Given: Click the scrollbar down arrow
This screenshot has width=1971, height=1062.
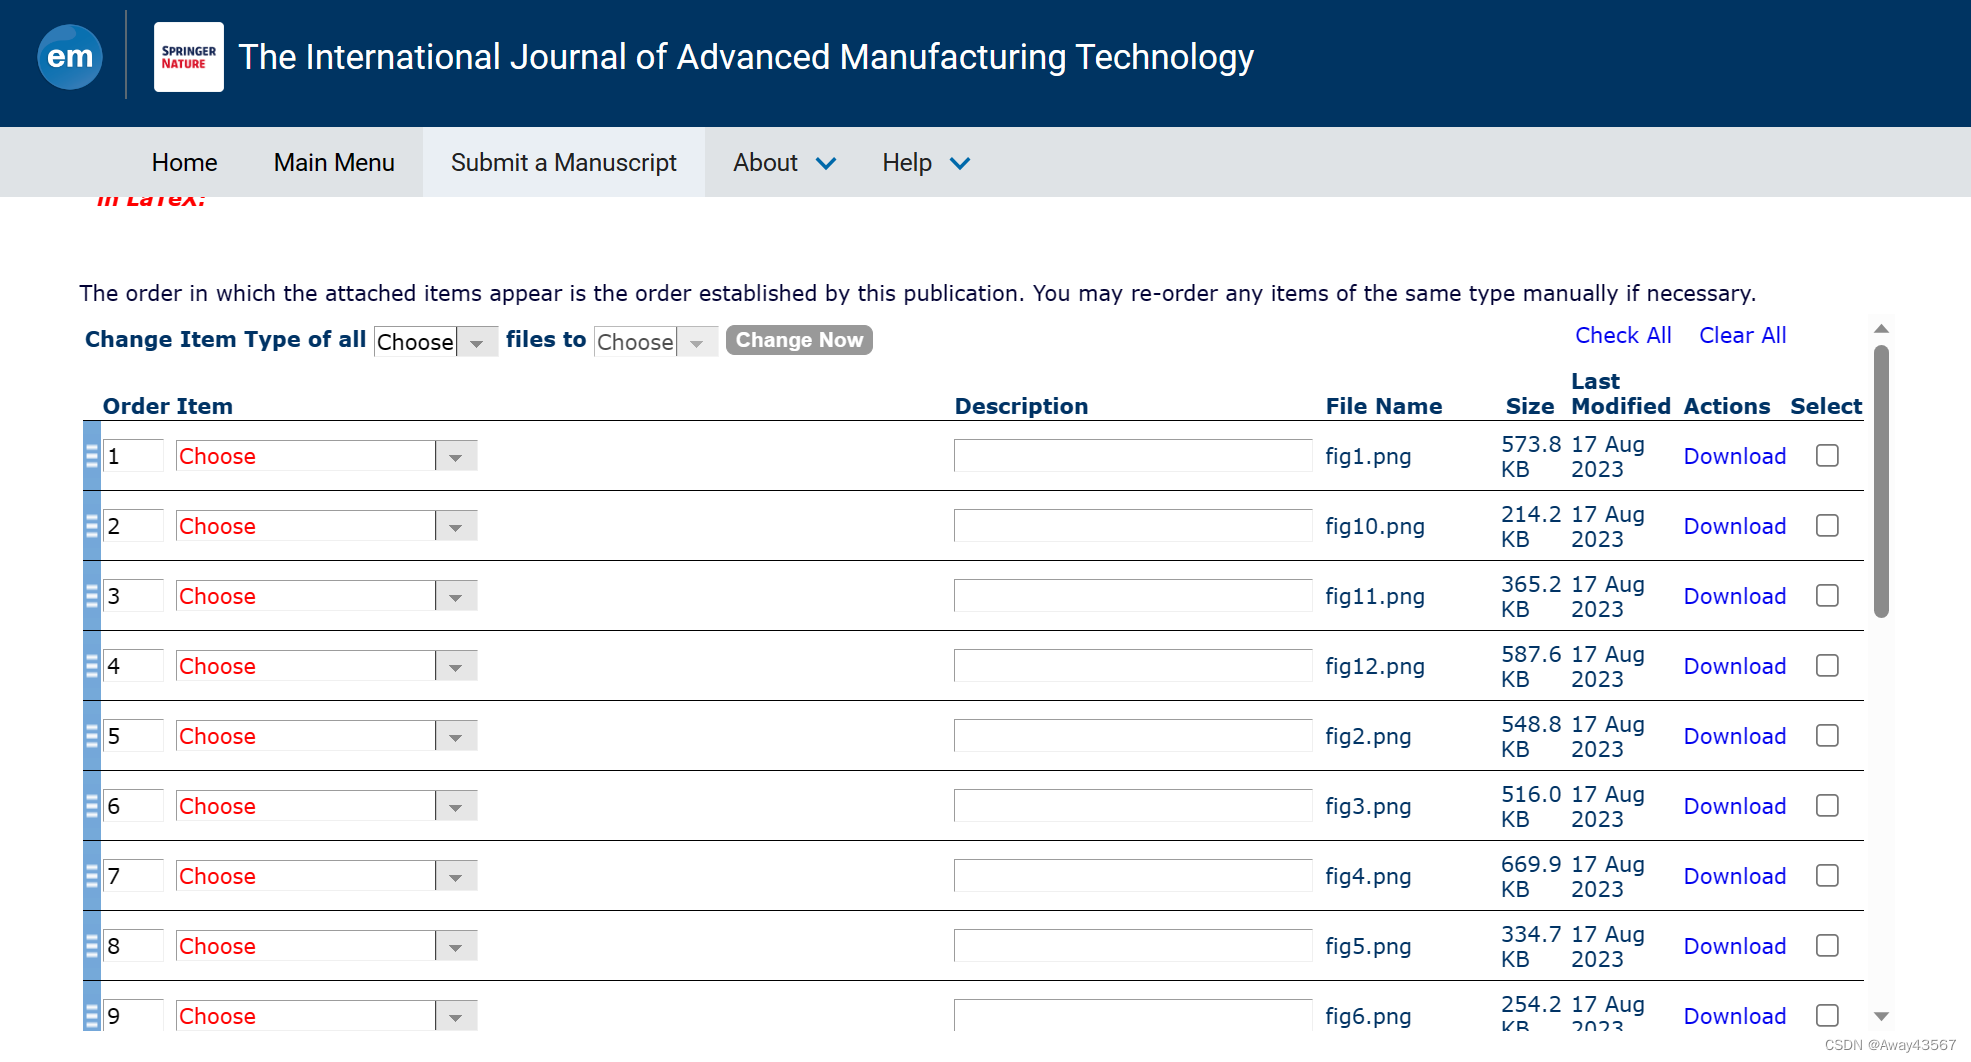Looking at the screenshot, I should tap(1883, 1015).
